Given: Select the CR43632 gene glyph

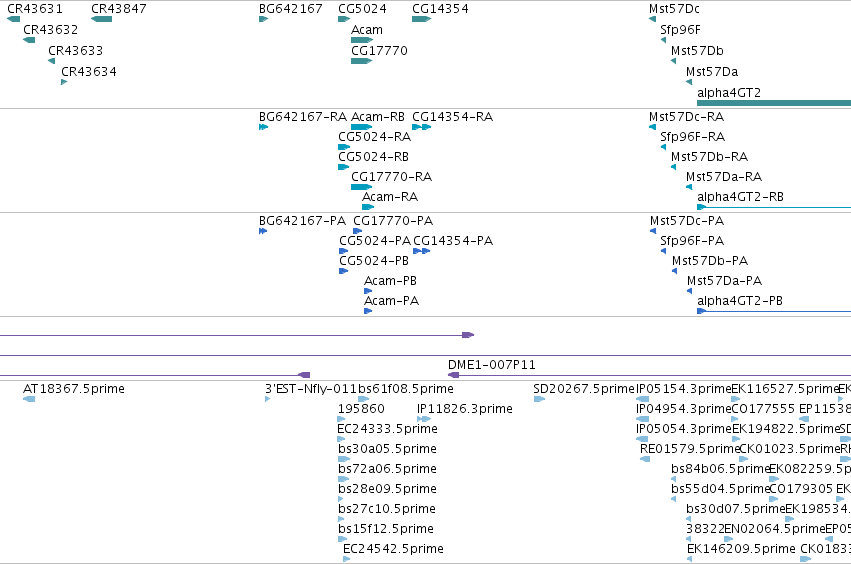Looking at the screenshot, I should 29,40.
